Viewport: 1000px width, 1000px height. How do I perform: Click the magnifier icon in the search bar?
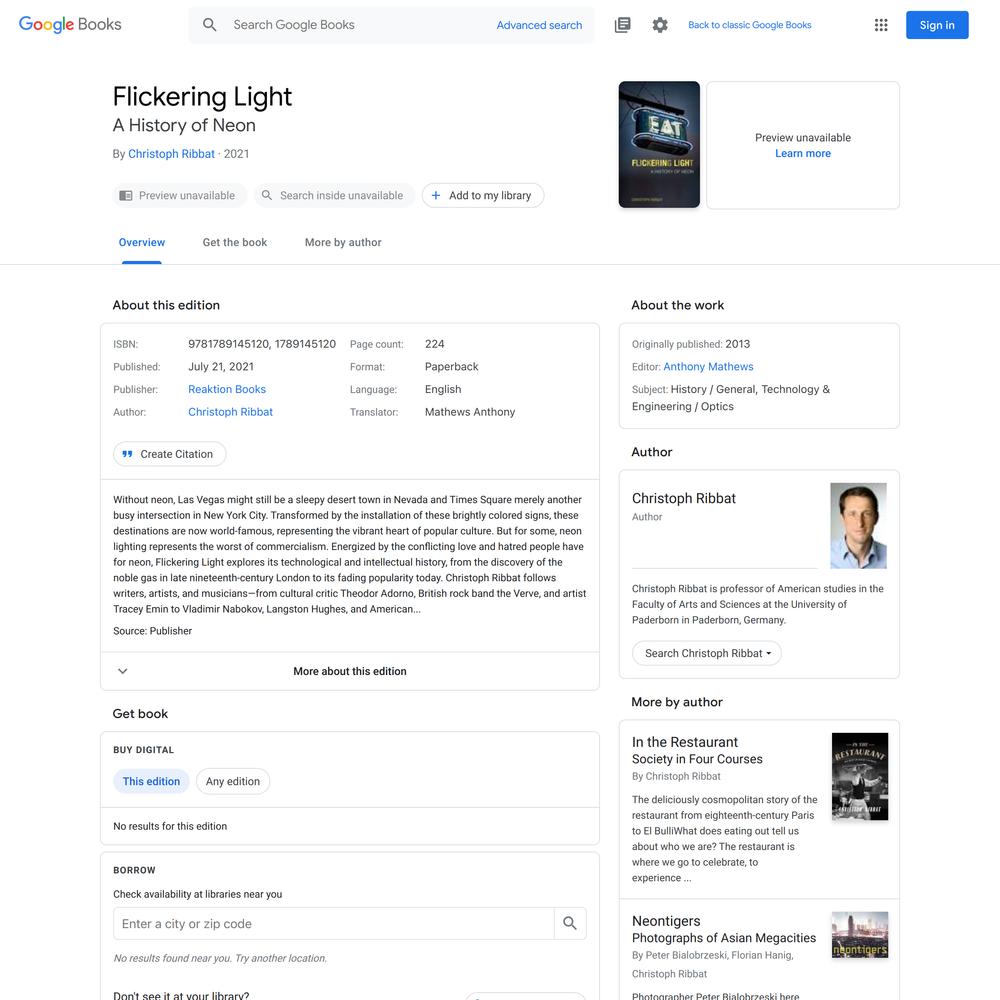[209, 25]
